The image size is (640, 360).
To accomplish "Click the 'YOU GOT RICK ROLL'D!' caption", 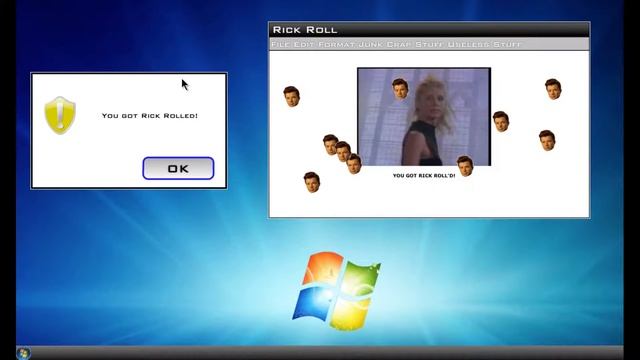I will (x=424, y=176).
